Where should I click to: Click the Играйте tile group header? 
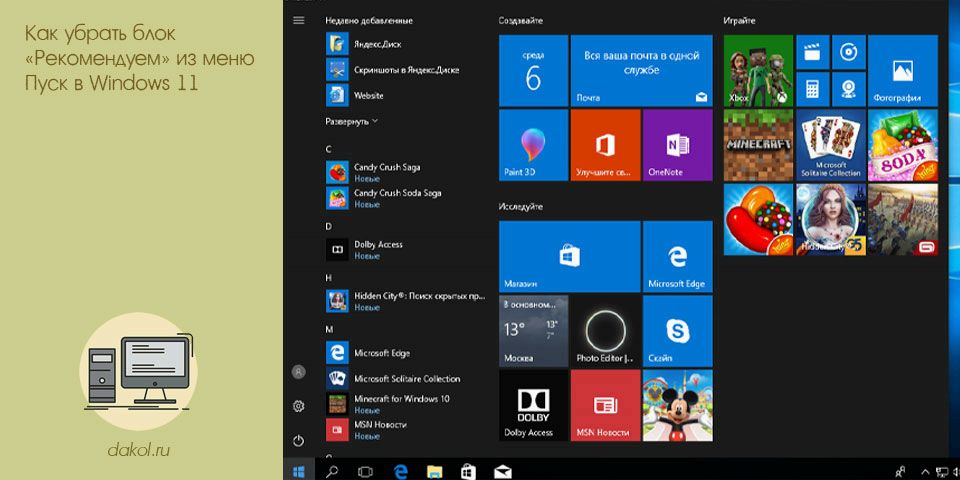(x=739, y=20)
